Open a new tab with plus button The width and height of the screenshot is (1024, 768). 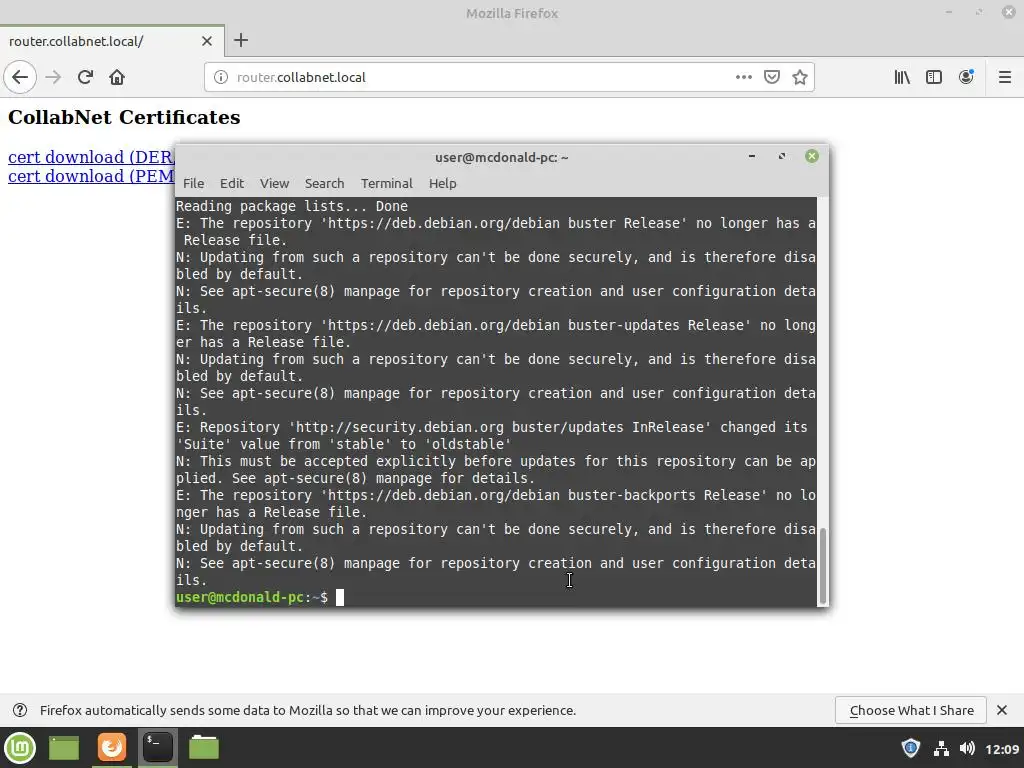click(x=241, y=40)
